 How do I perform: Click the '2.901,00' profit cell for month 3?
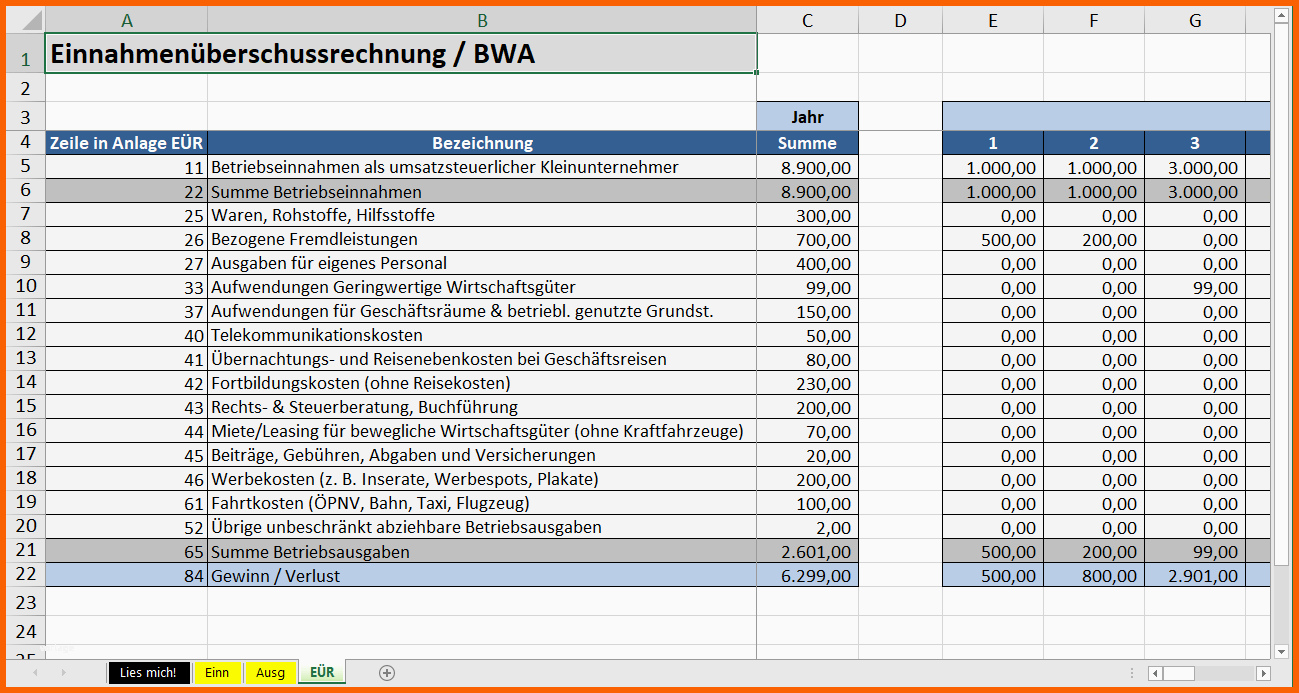point(1195,575)
